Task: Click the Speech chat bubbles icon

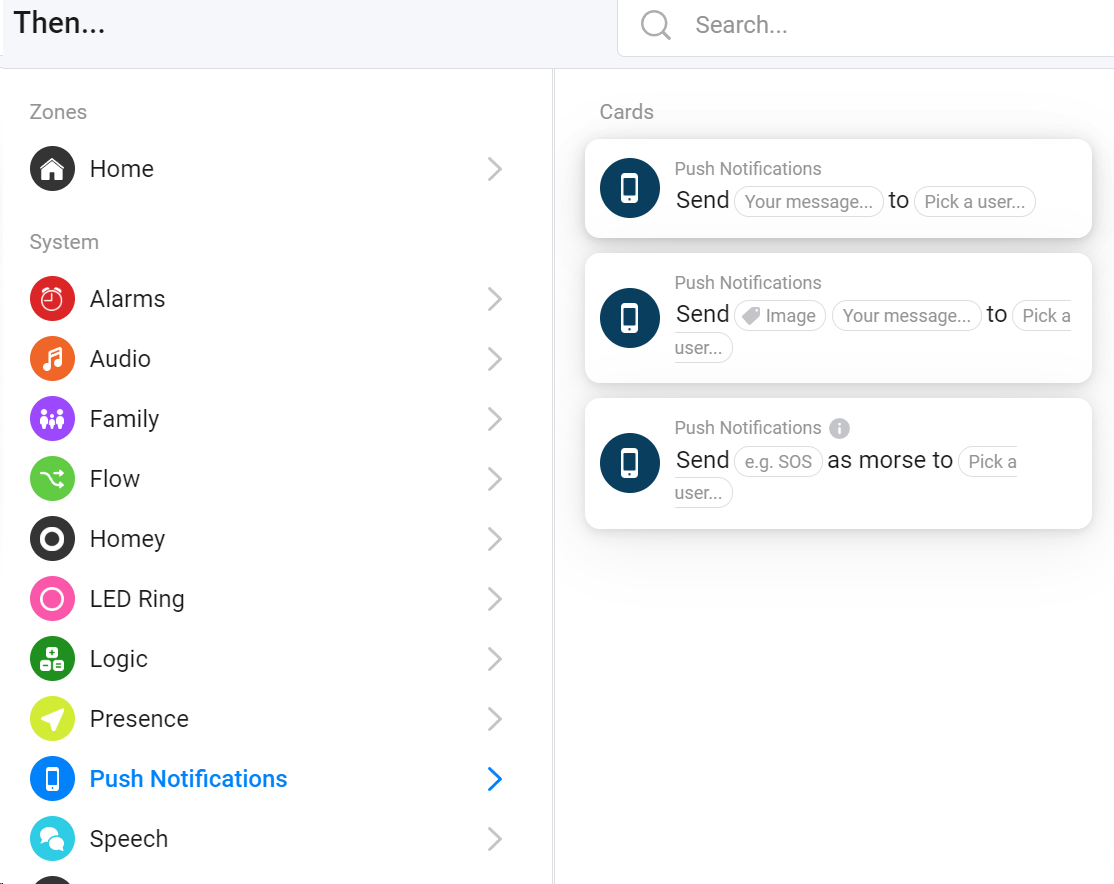Action: click(x=52, y=839)
